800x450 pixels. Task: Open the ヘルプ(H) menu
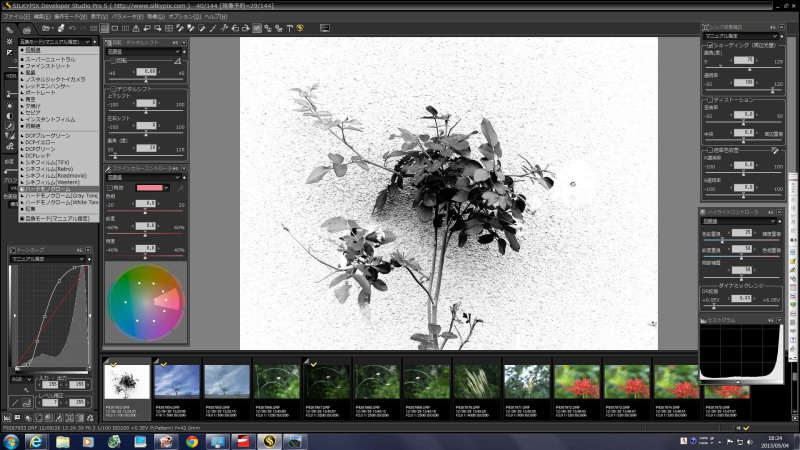coord(216,16)
